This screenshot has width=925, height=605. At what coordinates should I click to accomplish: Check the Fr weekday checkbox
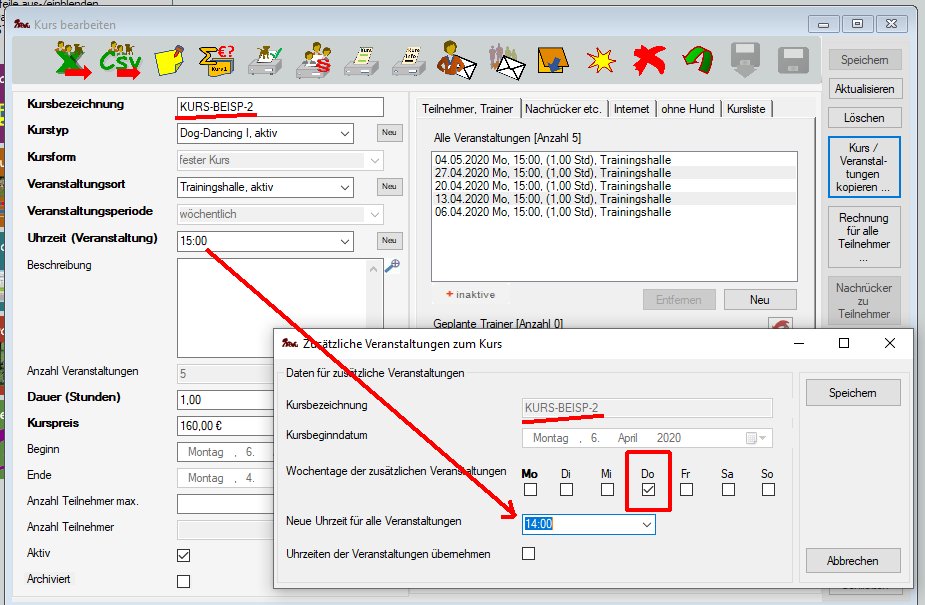point(686,490)
